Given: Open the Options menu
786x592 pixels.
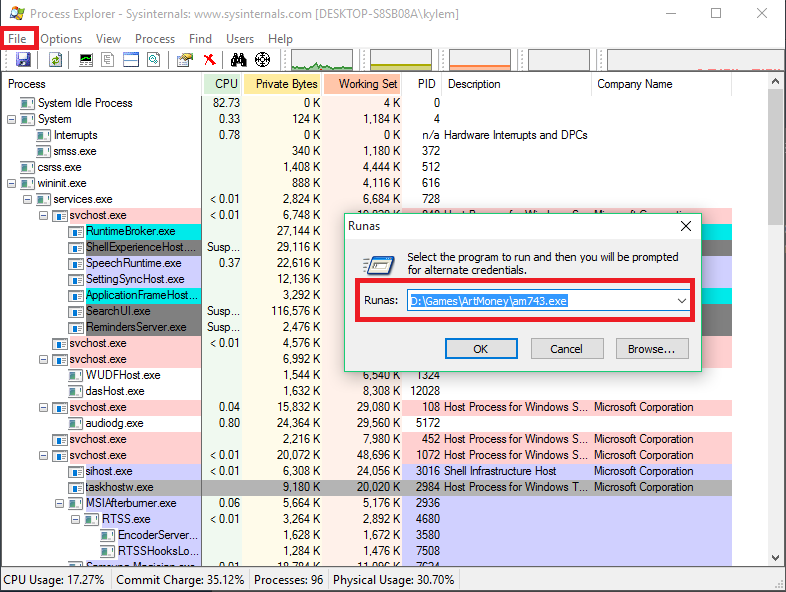Looking at the screenshot, I should coord(61,39).
